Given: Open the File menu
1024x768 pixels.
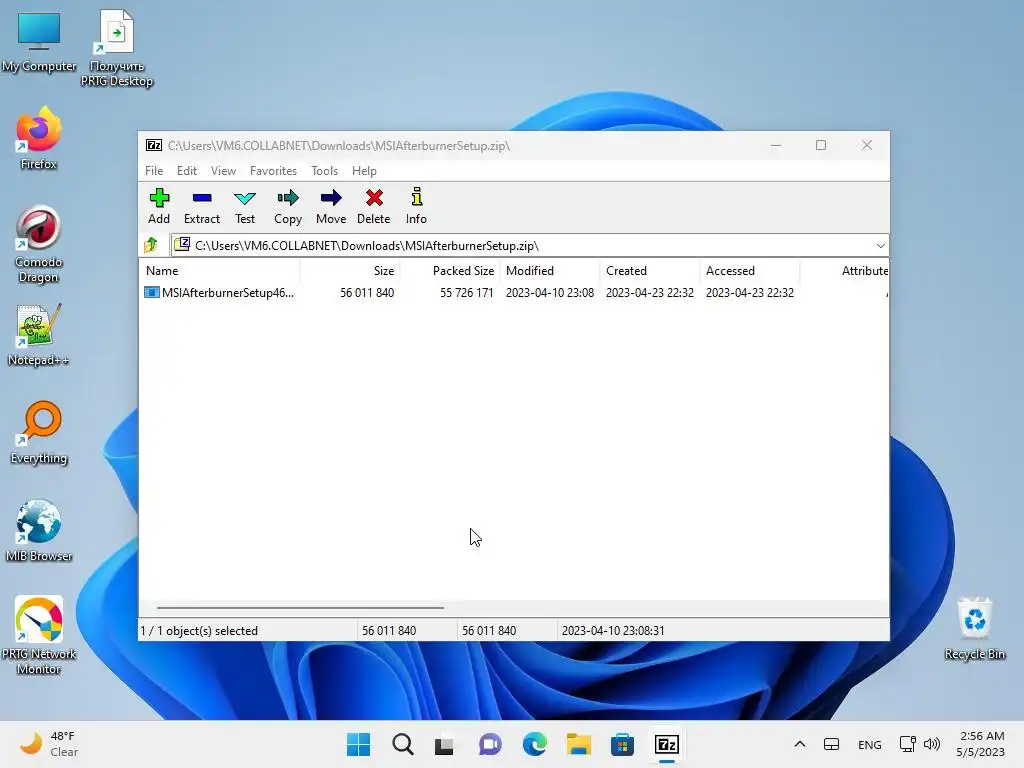Looking at the screenshot, I should (154, 170).
